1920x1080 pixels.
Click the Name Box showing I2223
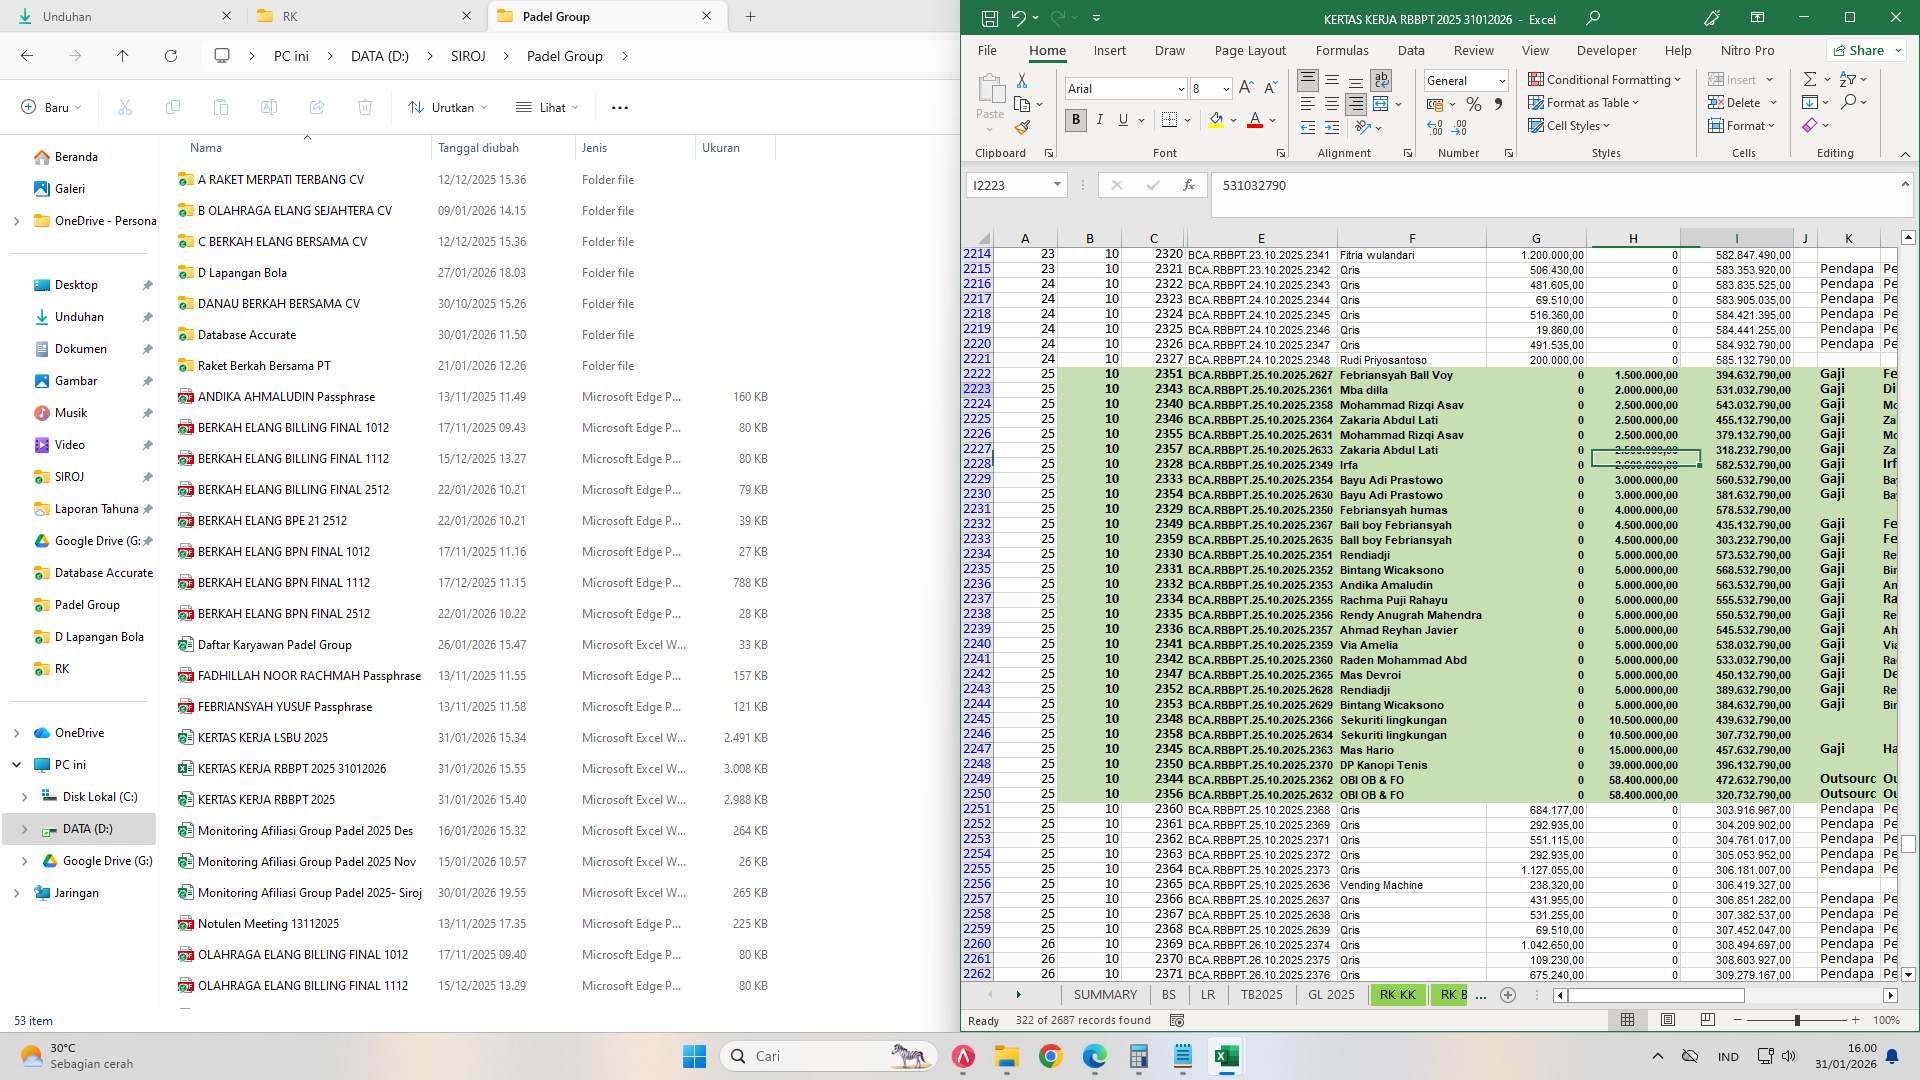1012,185
